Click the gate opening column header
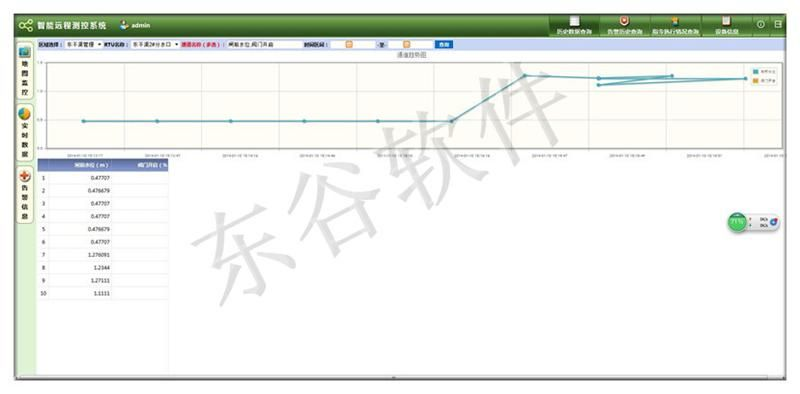This screenshot has width=800, height=394. [x=140, y=165]
